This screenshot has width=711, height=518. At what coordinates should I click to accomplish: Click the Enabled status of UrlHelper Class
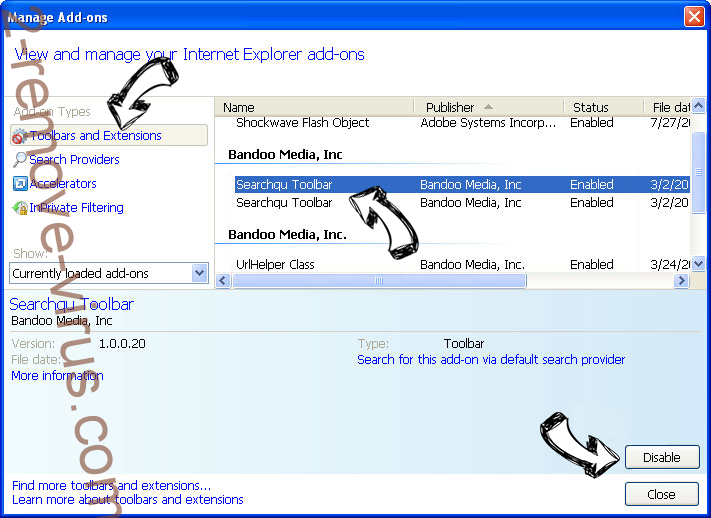click(592, 264)
